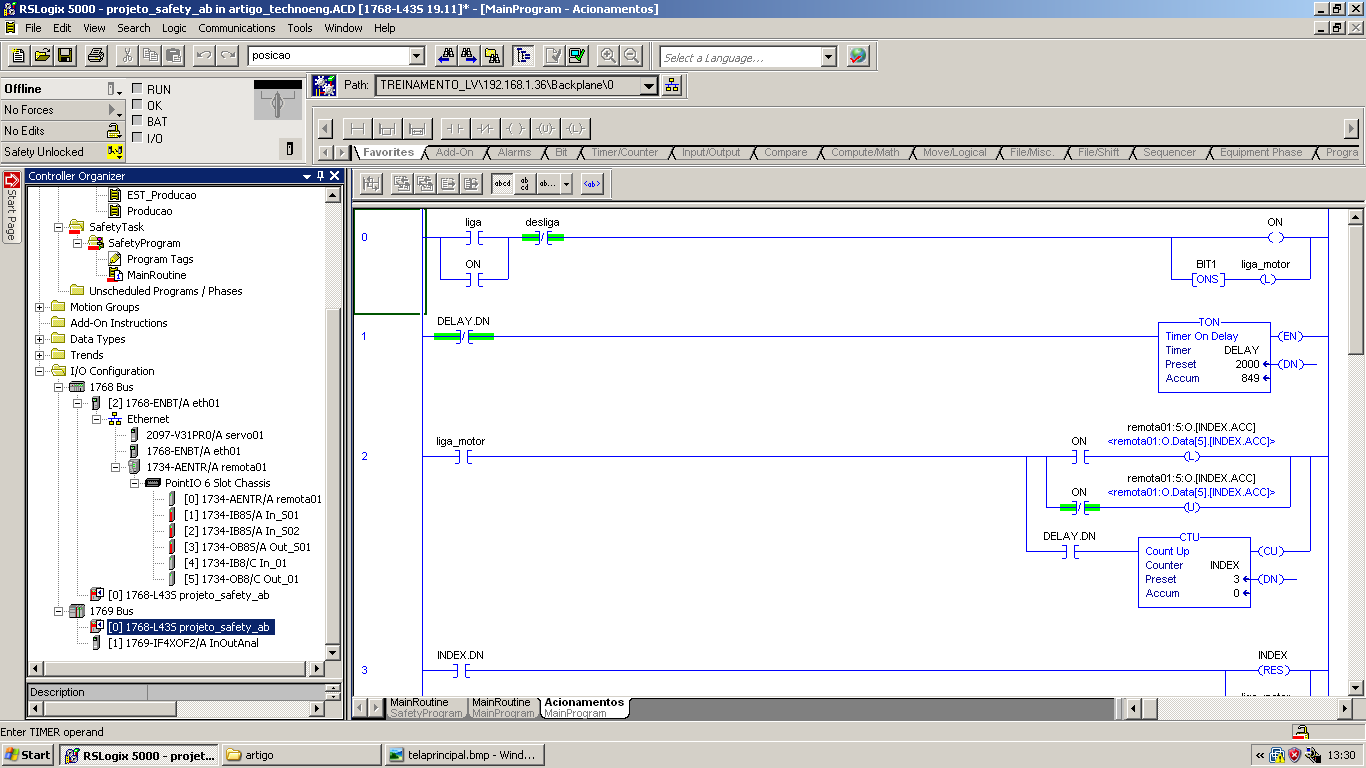Collapse the 1768 Bus node

58,387
